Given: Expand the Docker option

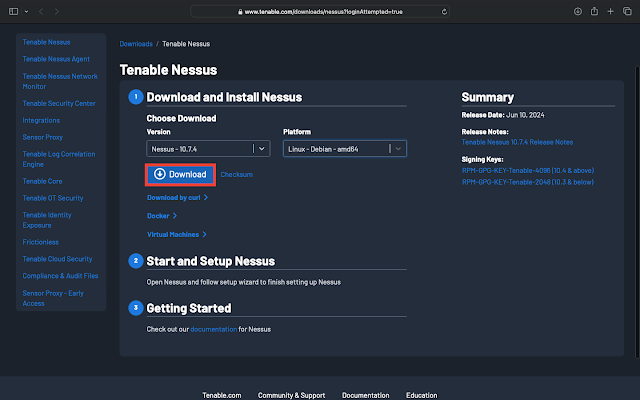Looking at the screenshot, I should pos(162,216).
